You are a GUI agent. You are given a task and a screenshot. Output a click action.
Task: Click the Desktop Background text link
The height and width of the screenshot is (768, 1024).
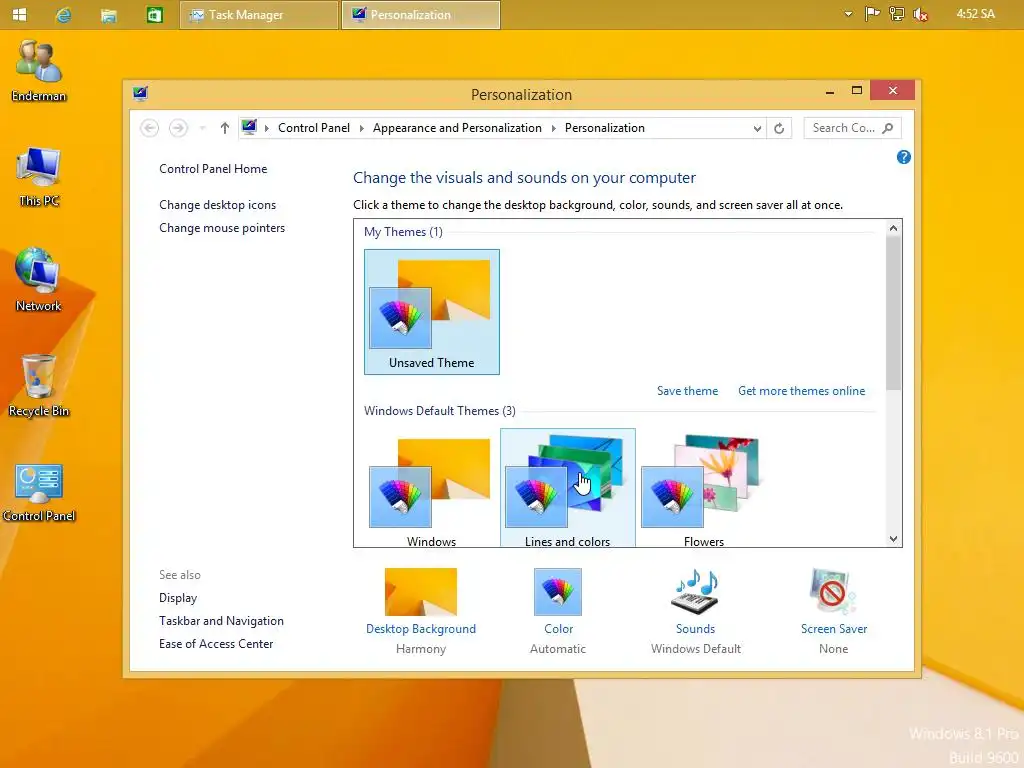[421, 629]
